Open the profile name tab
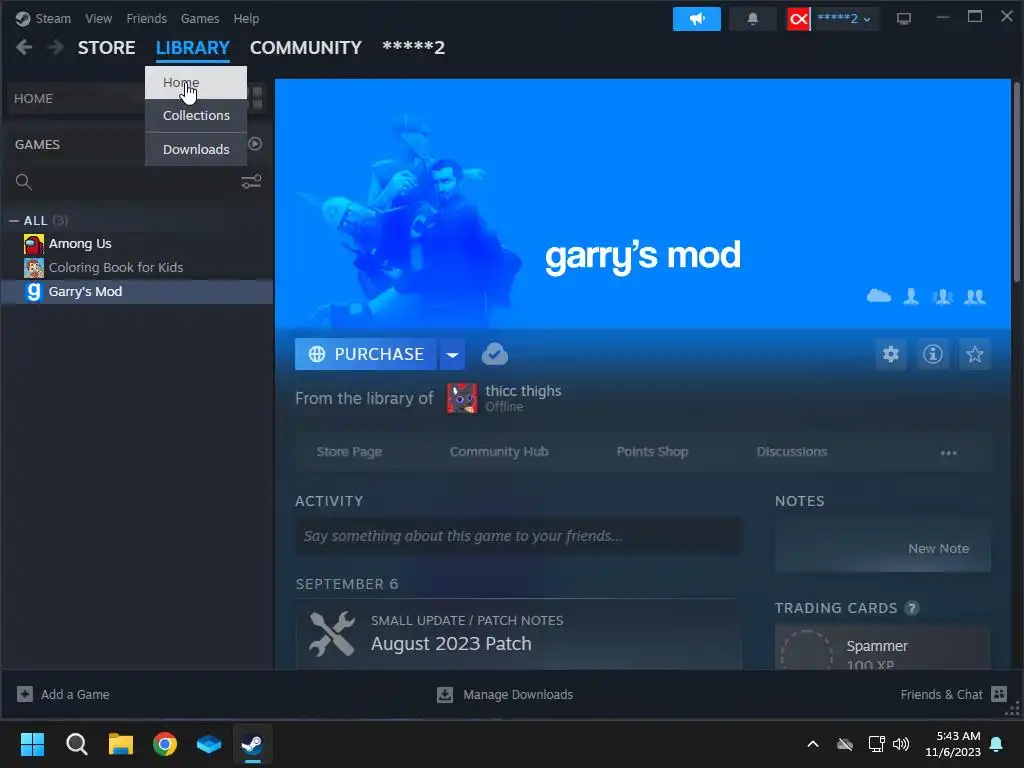 pos(413,48)
